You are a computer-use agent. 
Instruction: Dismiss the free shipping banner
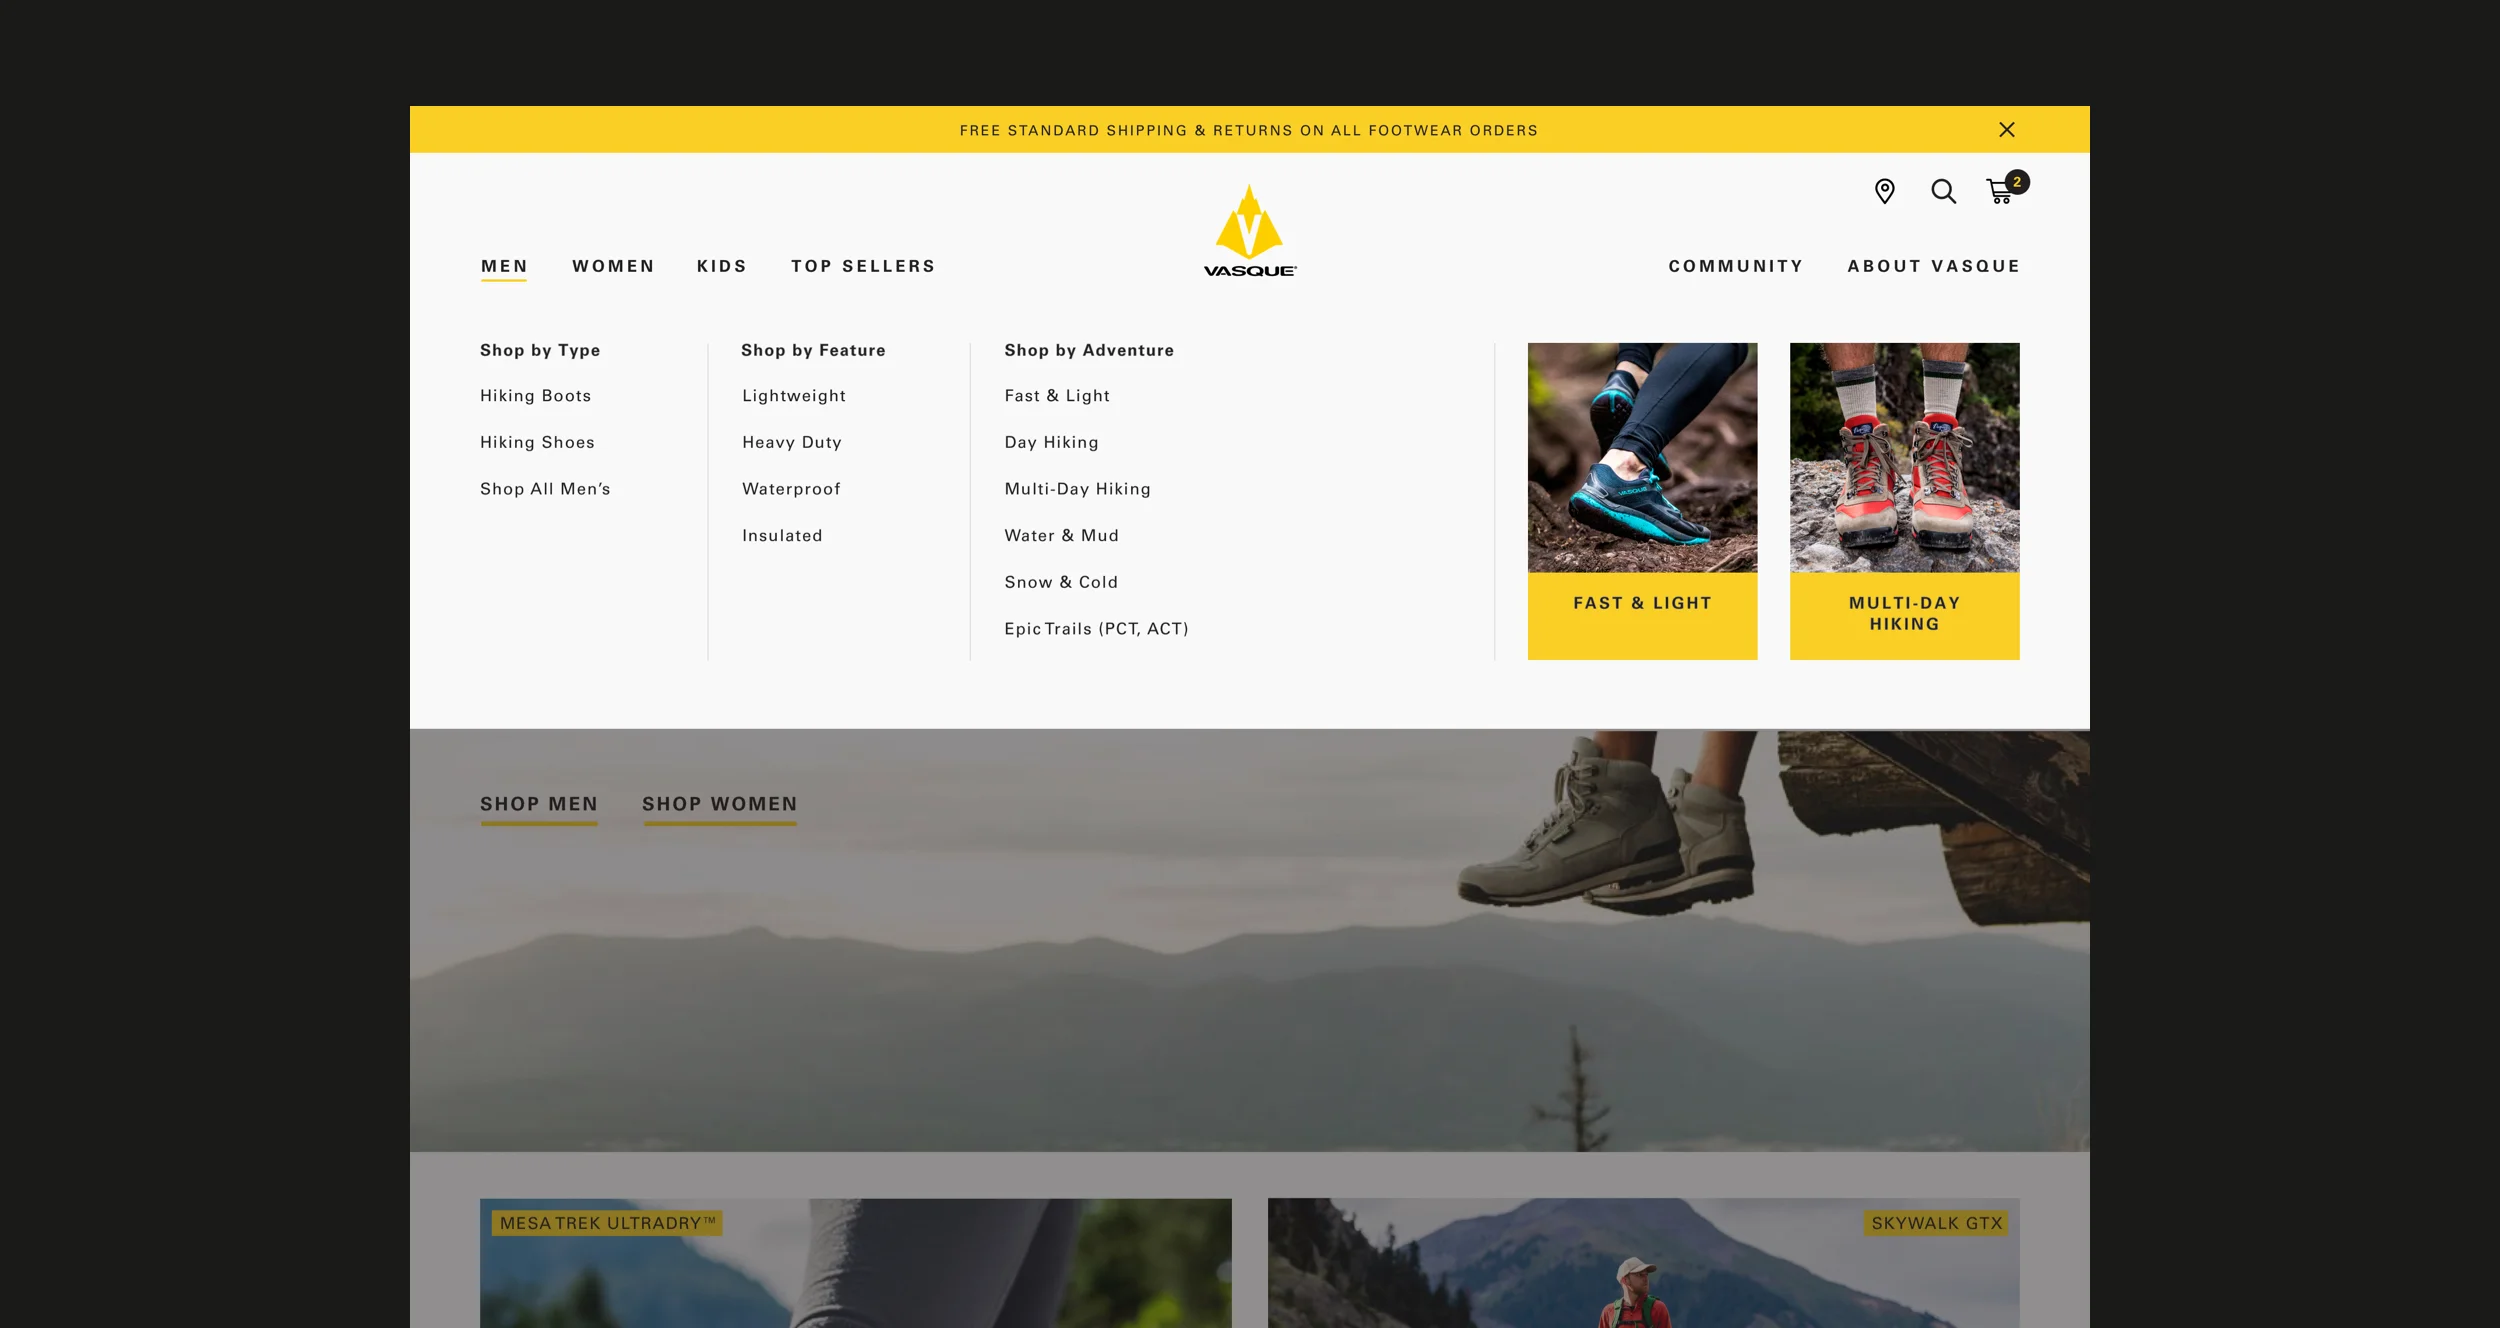tap(2006, 130)
